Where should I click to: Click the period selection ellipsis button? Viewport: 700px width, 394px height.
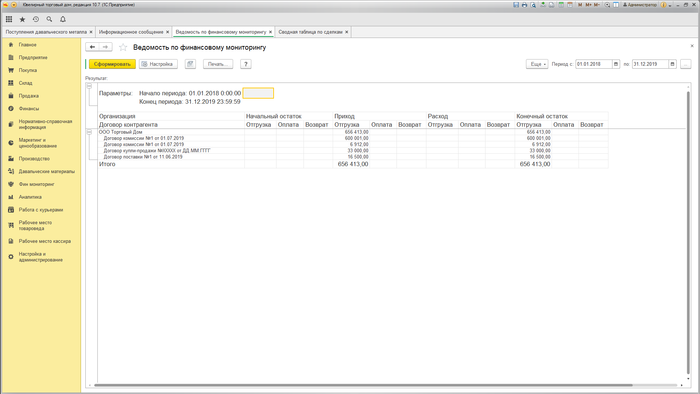coord(686,64)
